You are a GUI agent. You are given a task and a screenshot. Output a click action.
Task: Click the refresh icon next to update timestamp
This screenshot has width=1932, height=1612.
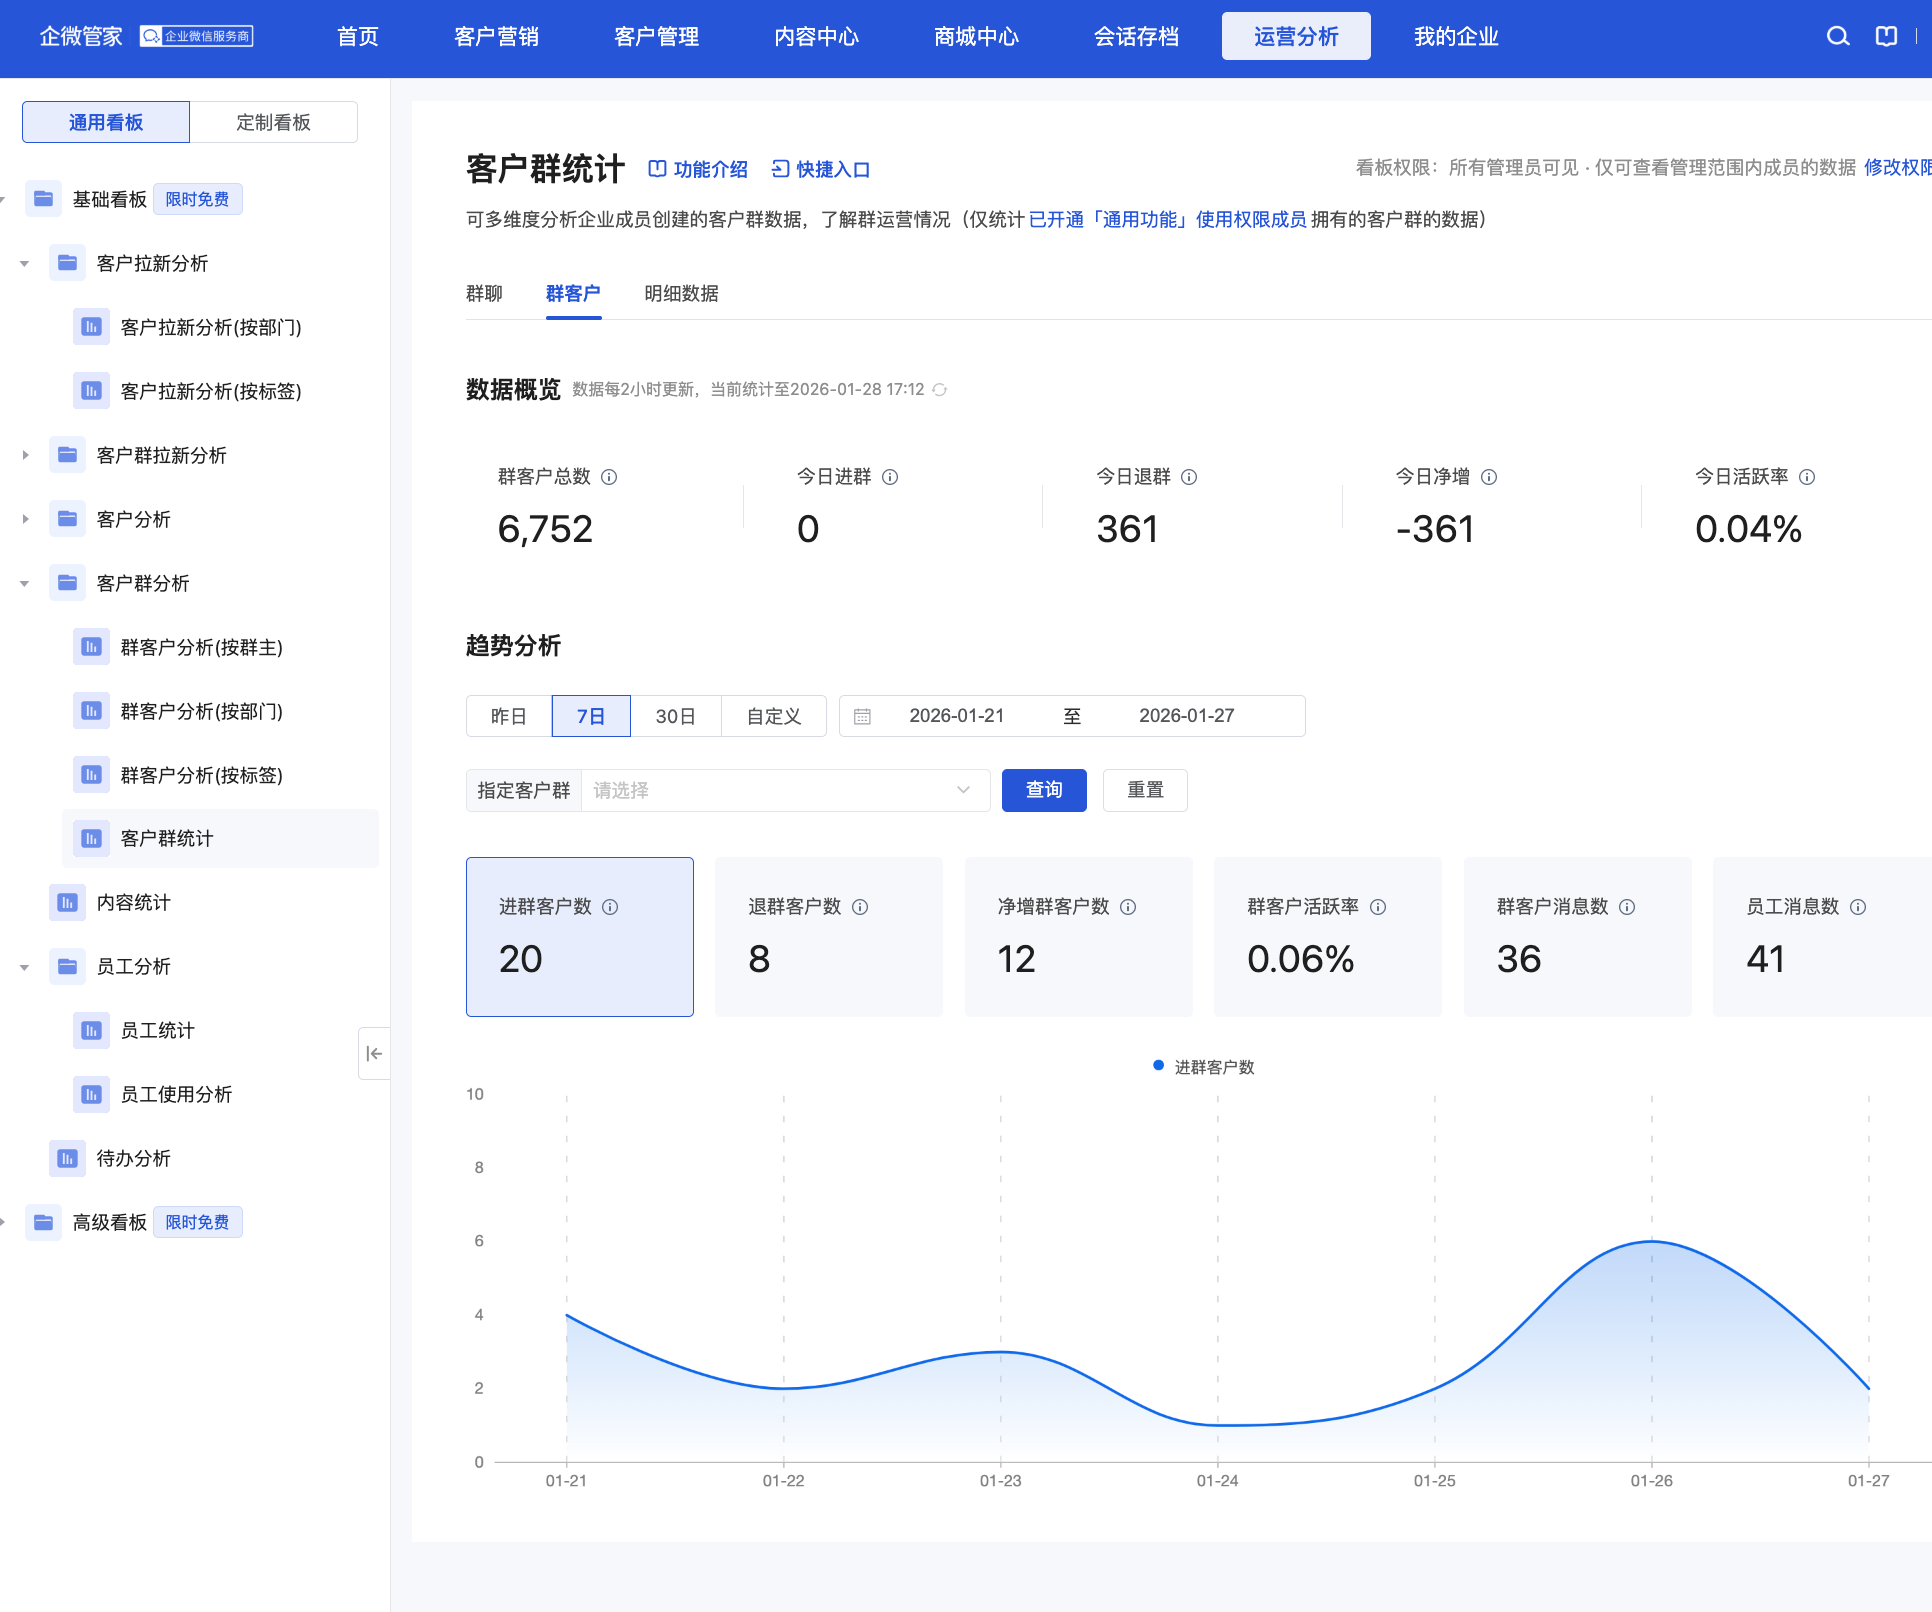pyautogui.click(x=939, y=390)
